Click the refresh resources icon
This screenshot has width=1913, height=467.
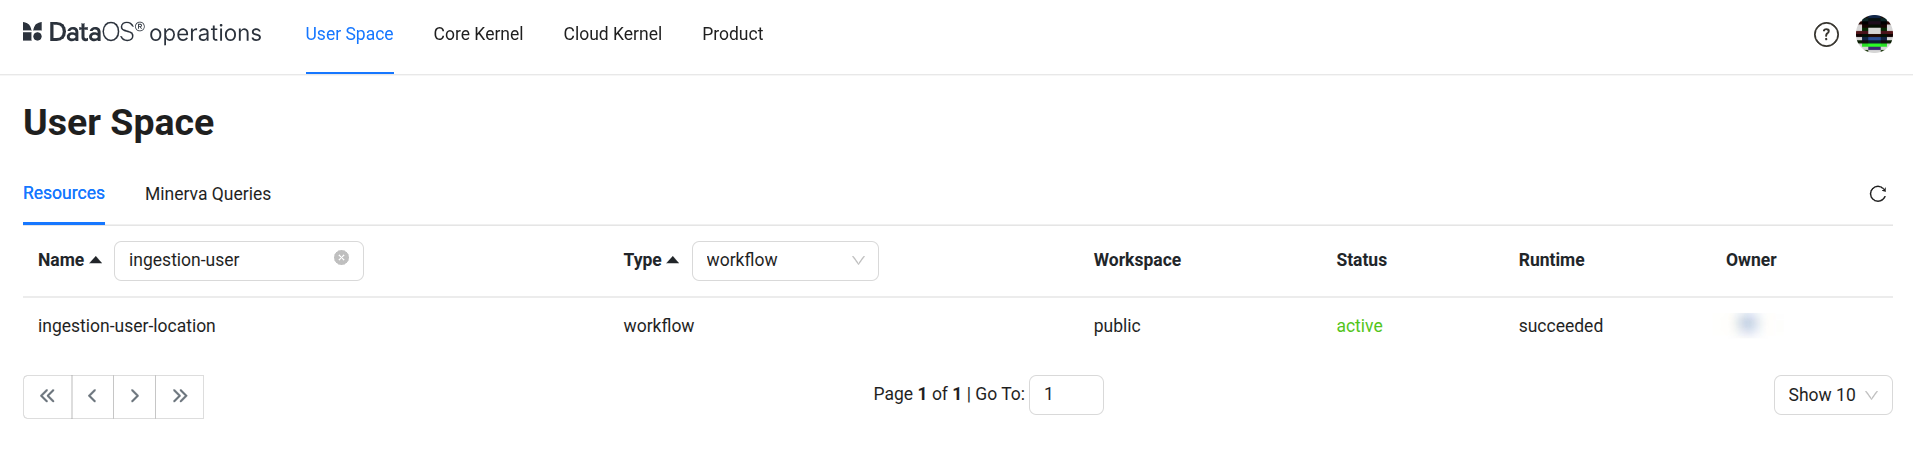[1878, 194]
